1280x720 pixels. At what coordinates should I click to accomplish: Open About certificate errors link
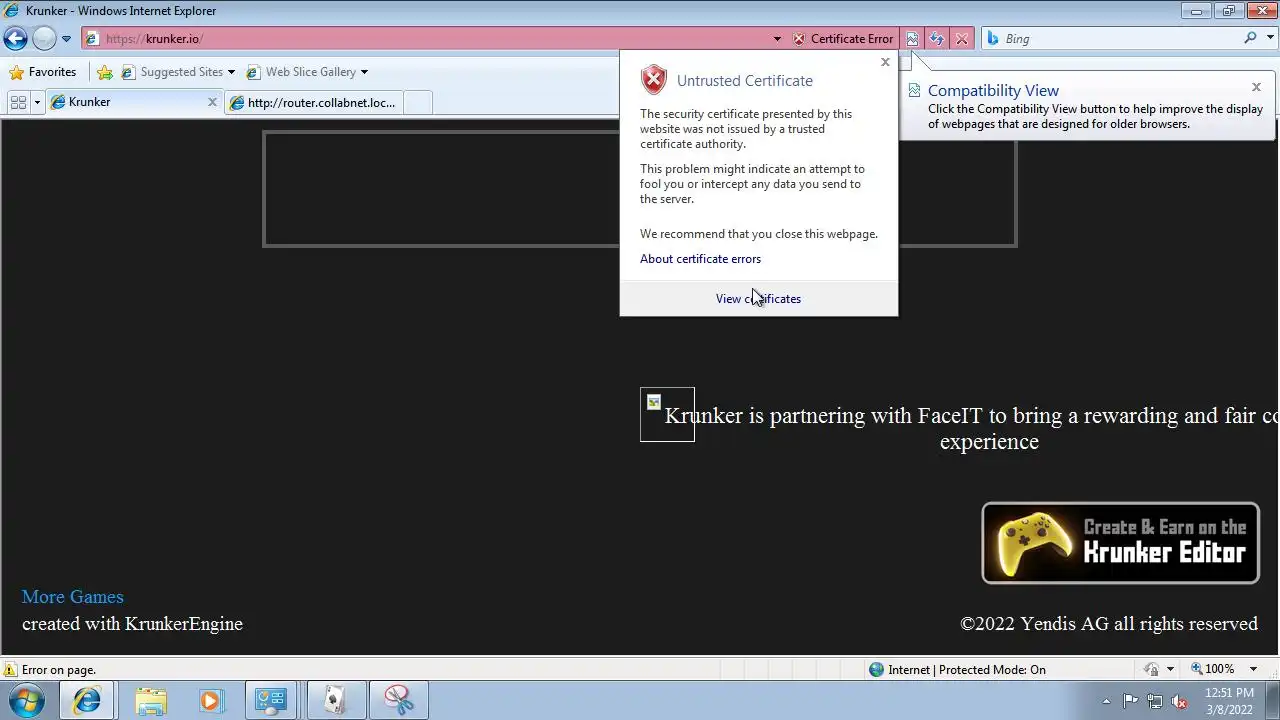click(700, 259)
